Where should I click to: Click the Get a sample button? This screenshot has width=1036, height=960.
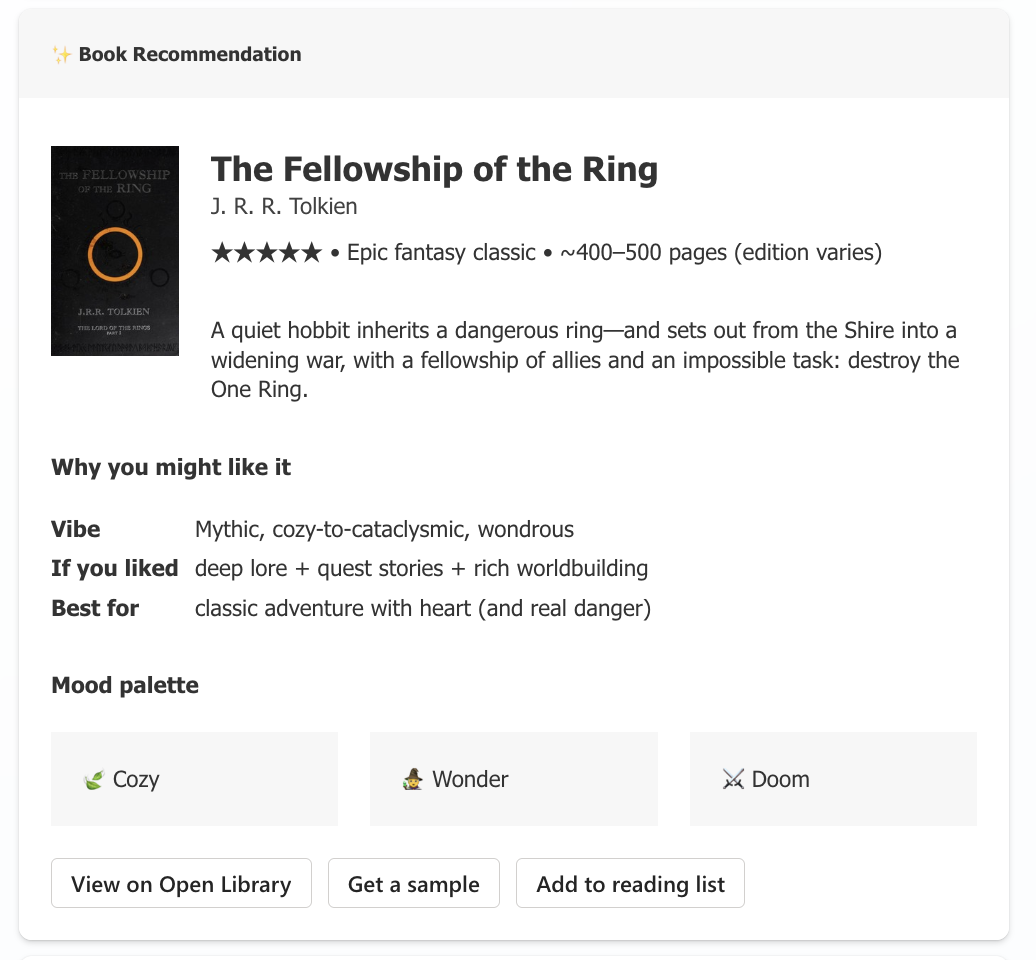click(413, 884)
